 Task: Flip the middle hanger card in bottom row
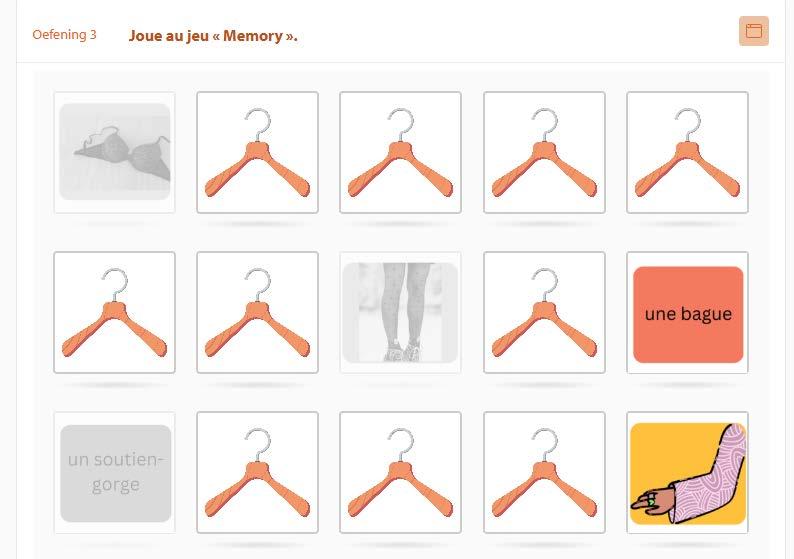coord(401,472)
